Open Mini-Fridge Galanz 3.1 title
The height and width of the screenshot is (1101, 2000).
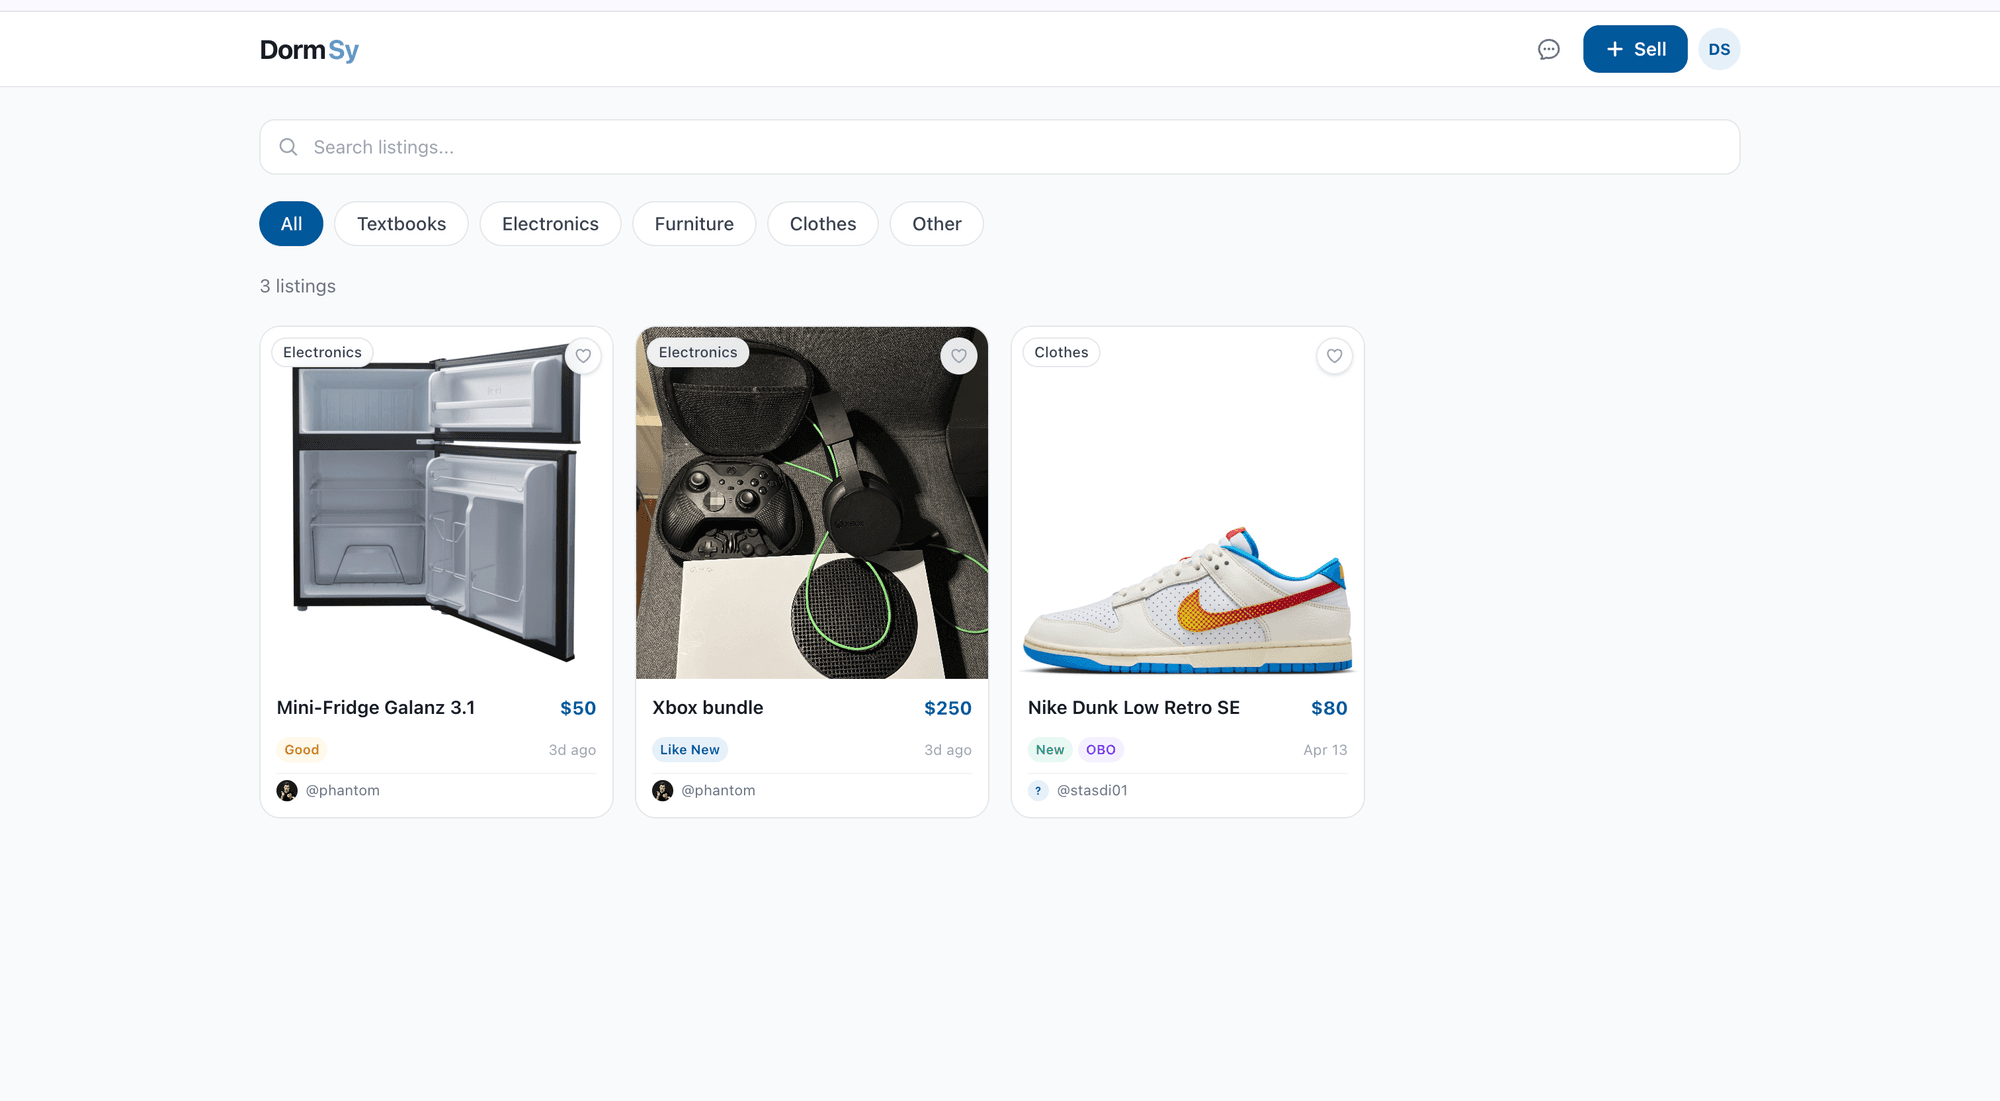click(376, 708)
